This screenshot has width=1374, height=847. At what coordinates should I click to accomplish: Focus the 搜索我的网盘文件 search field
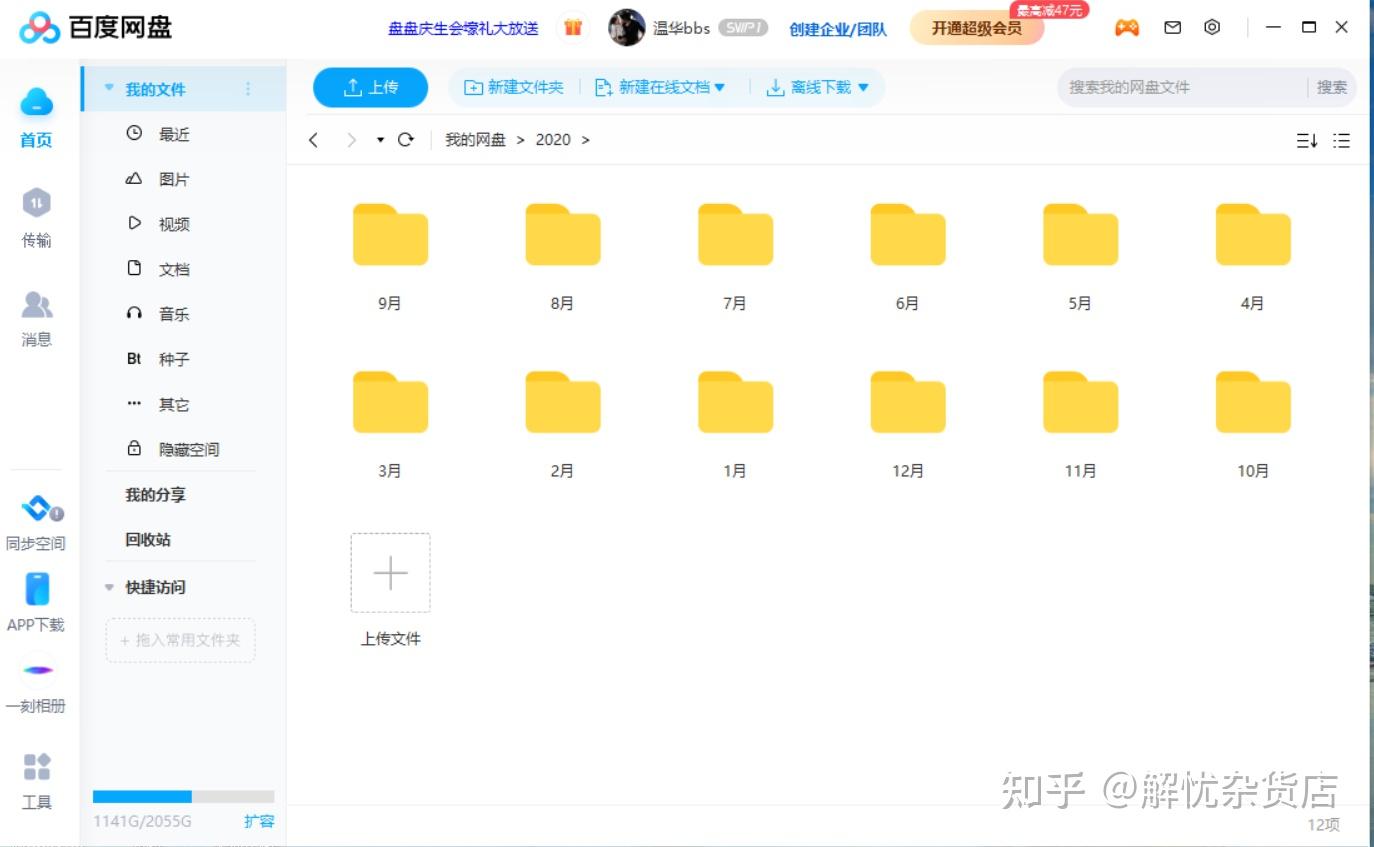1182,88
